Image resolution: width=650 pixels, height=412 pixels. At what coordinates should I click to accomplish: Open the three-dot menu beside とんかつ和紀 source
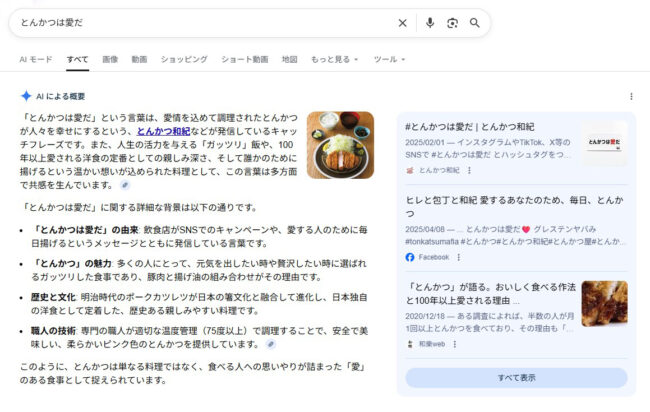pos(469,170)
